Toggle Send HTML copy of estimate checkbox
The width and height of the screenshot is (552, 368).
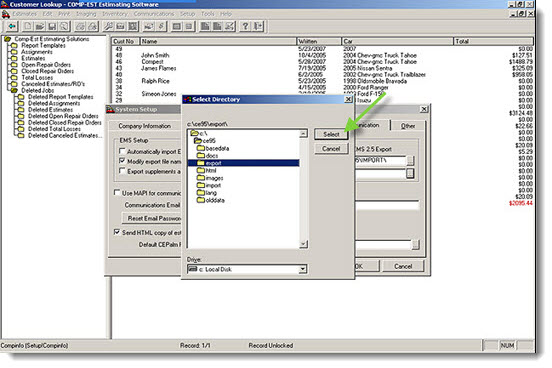(x=117, y=232)
